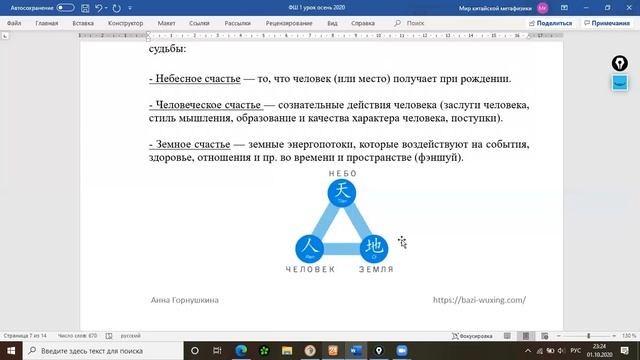Click the Save icon in title bar

coord(85,8)
